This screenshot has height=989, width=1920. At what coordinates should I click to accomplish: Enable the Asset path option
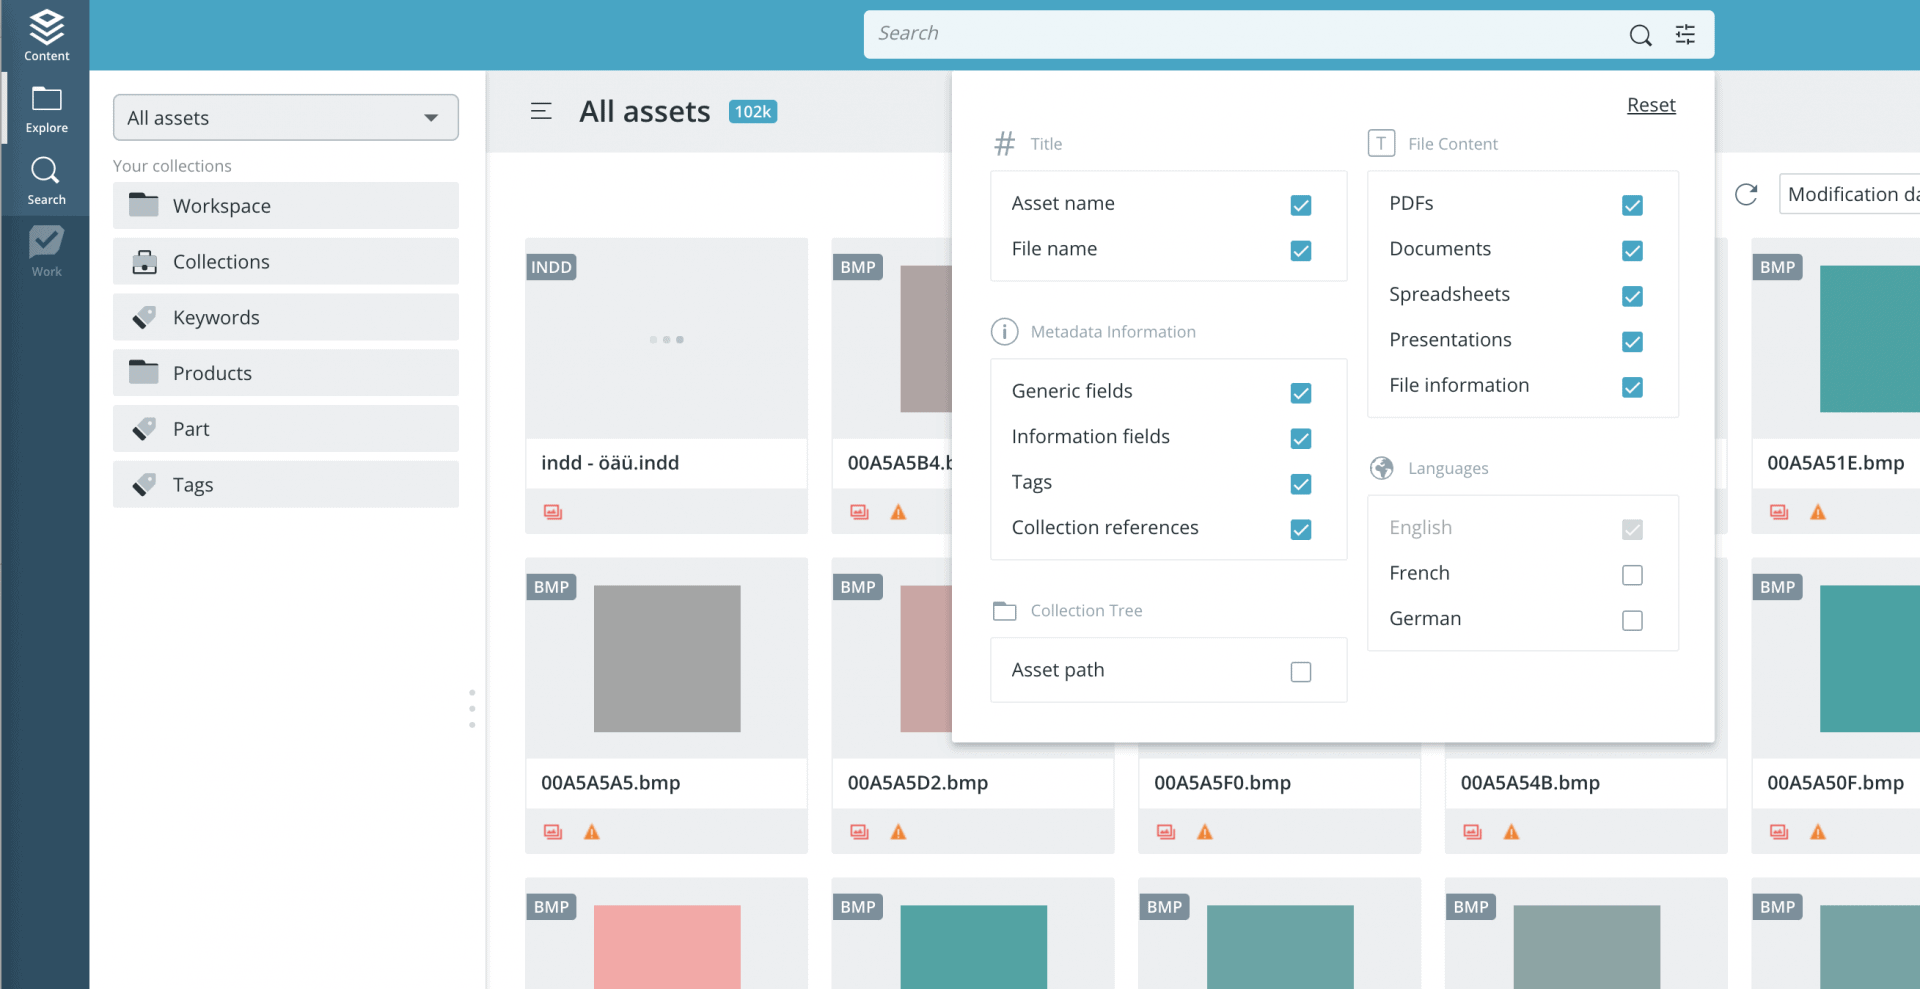(x=1301, y=672)
